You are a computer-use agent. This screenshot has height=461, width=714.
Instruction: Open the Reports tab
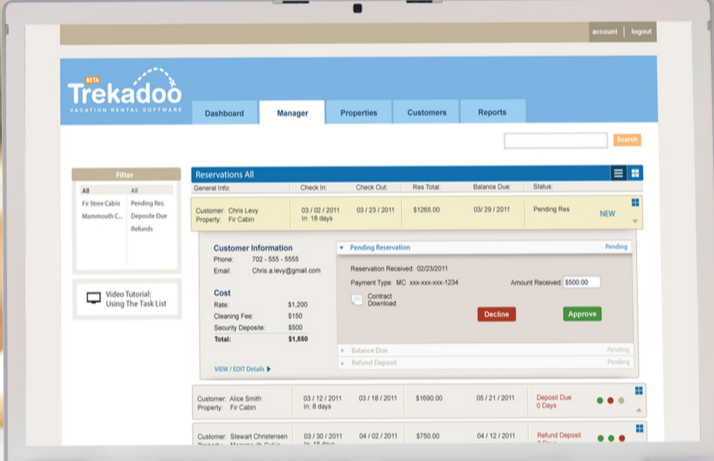(x=492, y=112)
